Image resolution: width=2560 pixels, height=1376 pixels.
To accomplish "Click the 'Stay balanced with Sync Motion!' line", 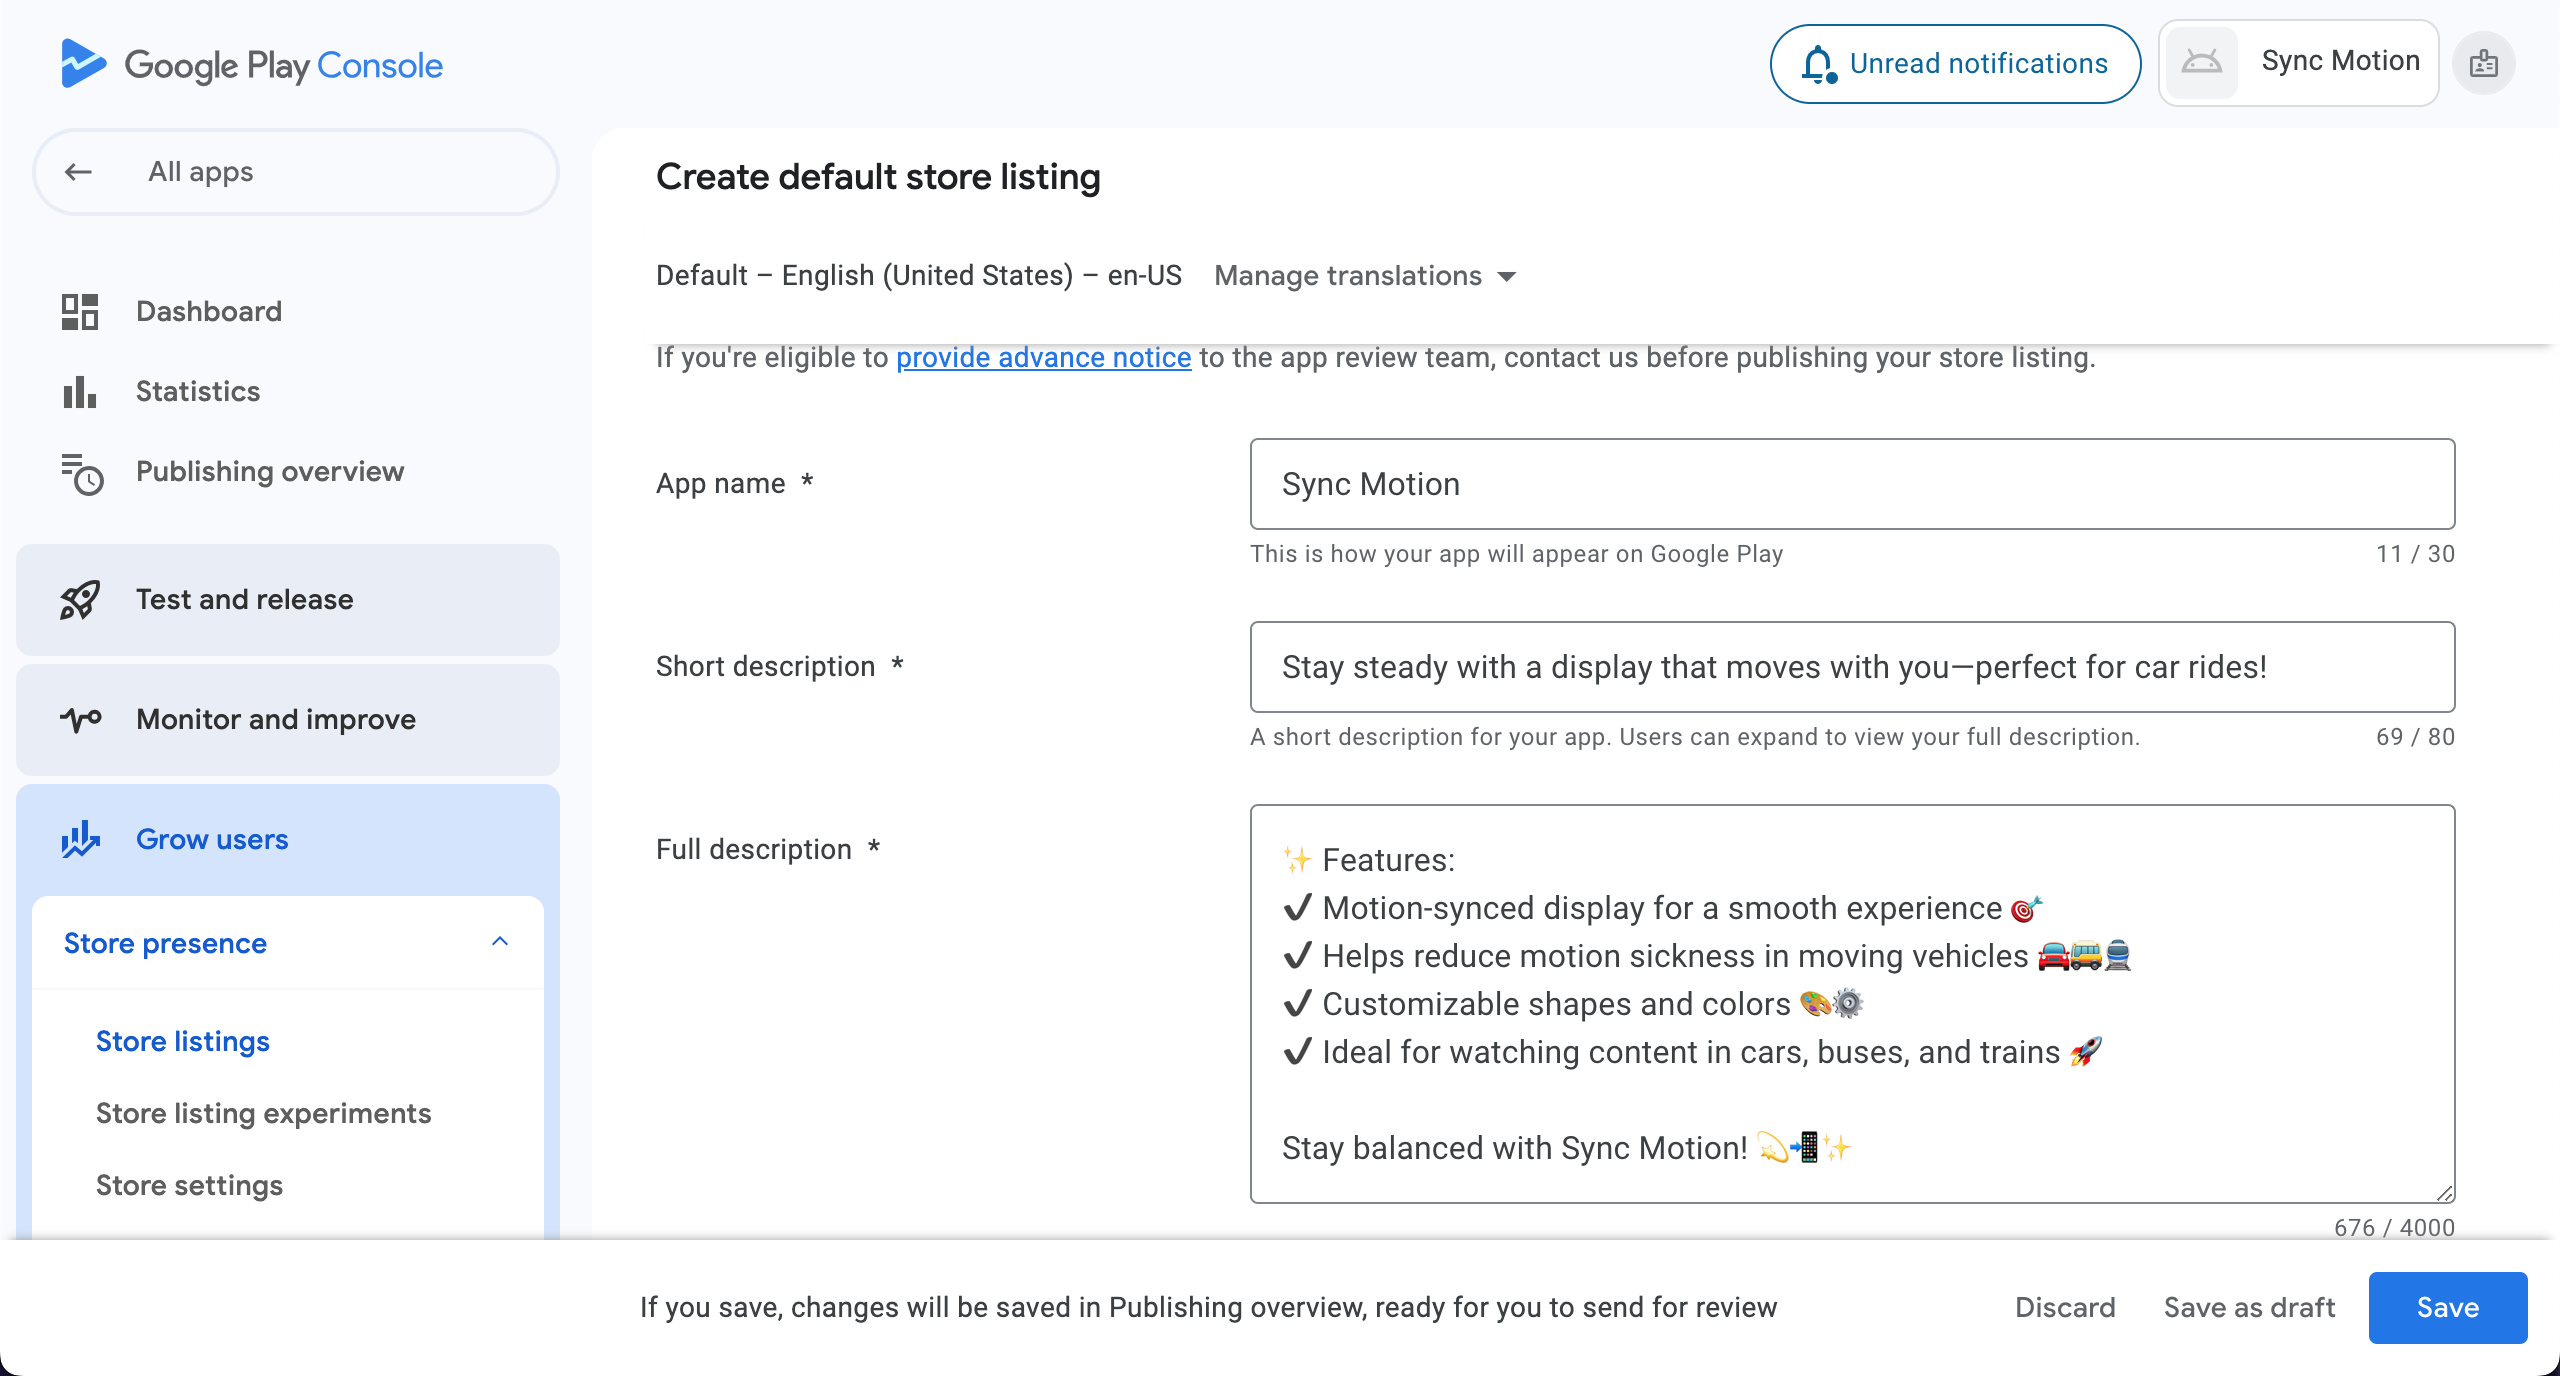I will point(1567,1148).
